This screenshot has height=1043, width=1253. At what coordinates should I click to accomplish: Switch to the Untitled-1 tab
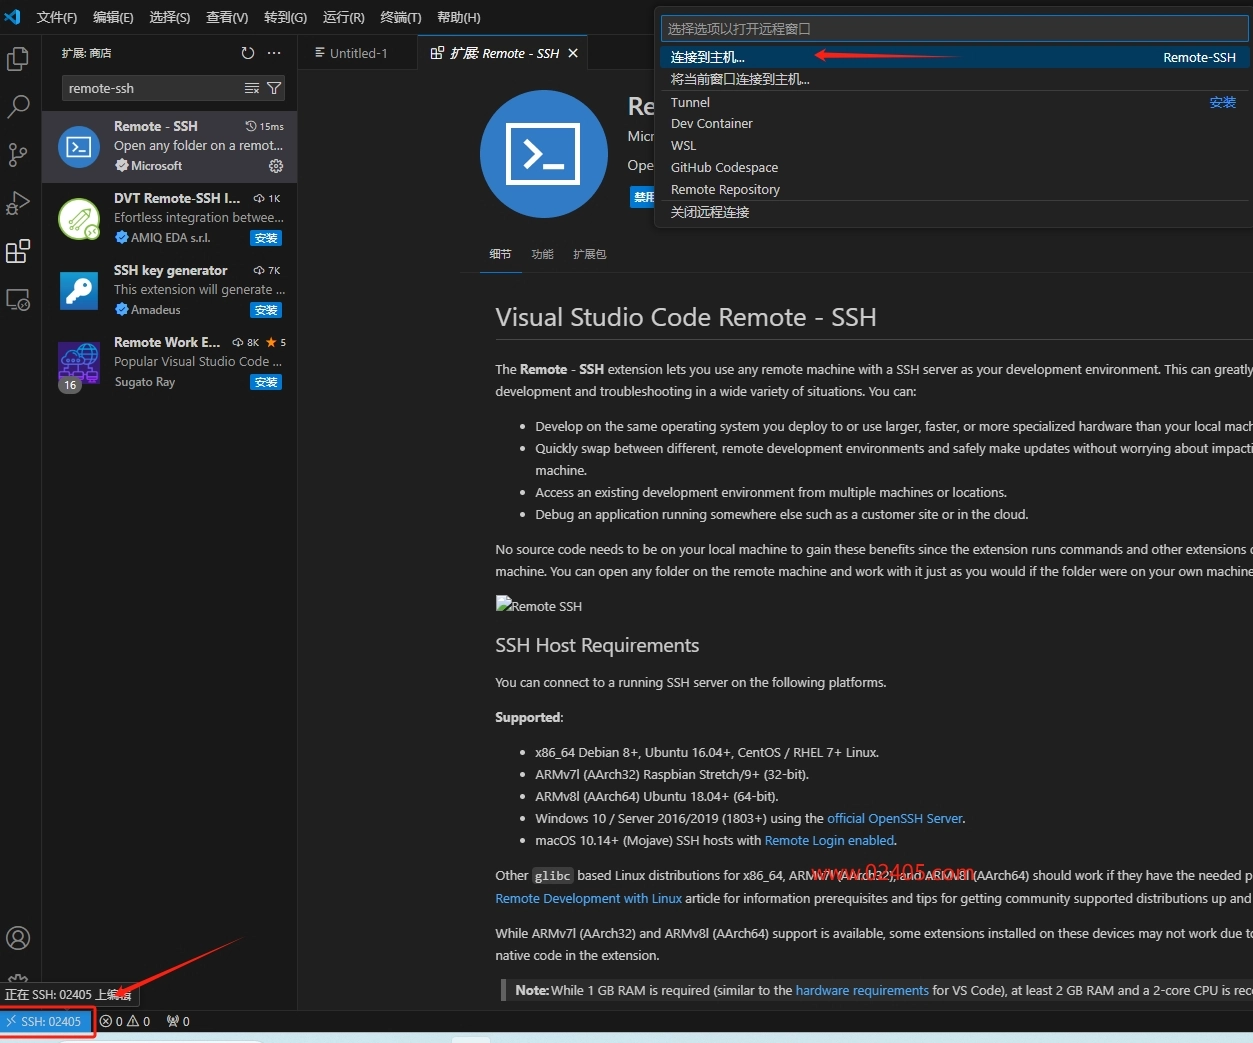tap(358, 53)
